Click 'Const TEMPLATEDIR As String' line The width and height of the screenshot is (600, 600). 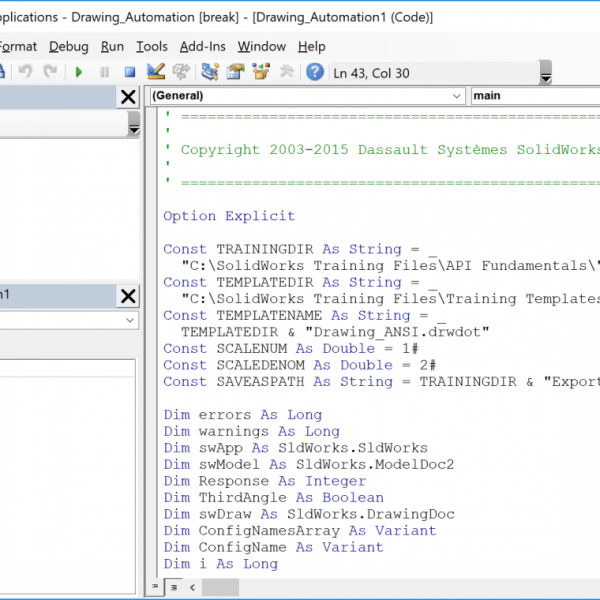click(x=300, y=282)
